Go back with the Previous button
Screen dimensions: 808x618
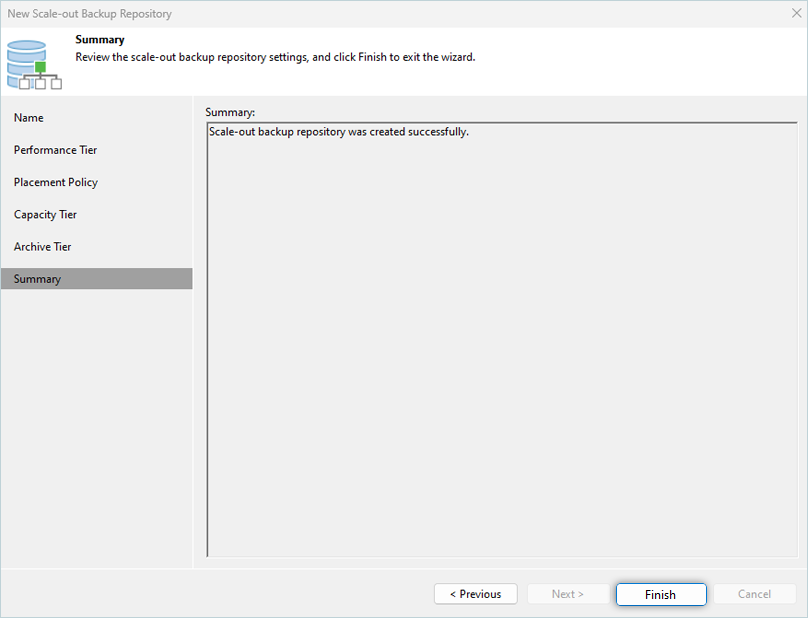coord(475,594)
